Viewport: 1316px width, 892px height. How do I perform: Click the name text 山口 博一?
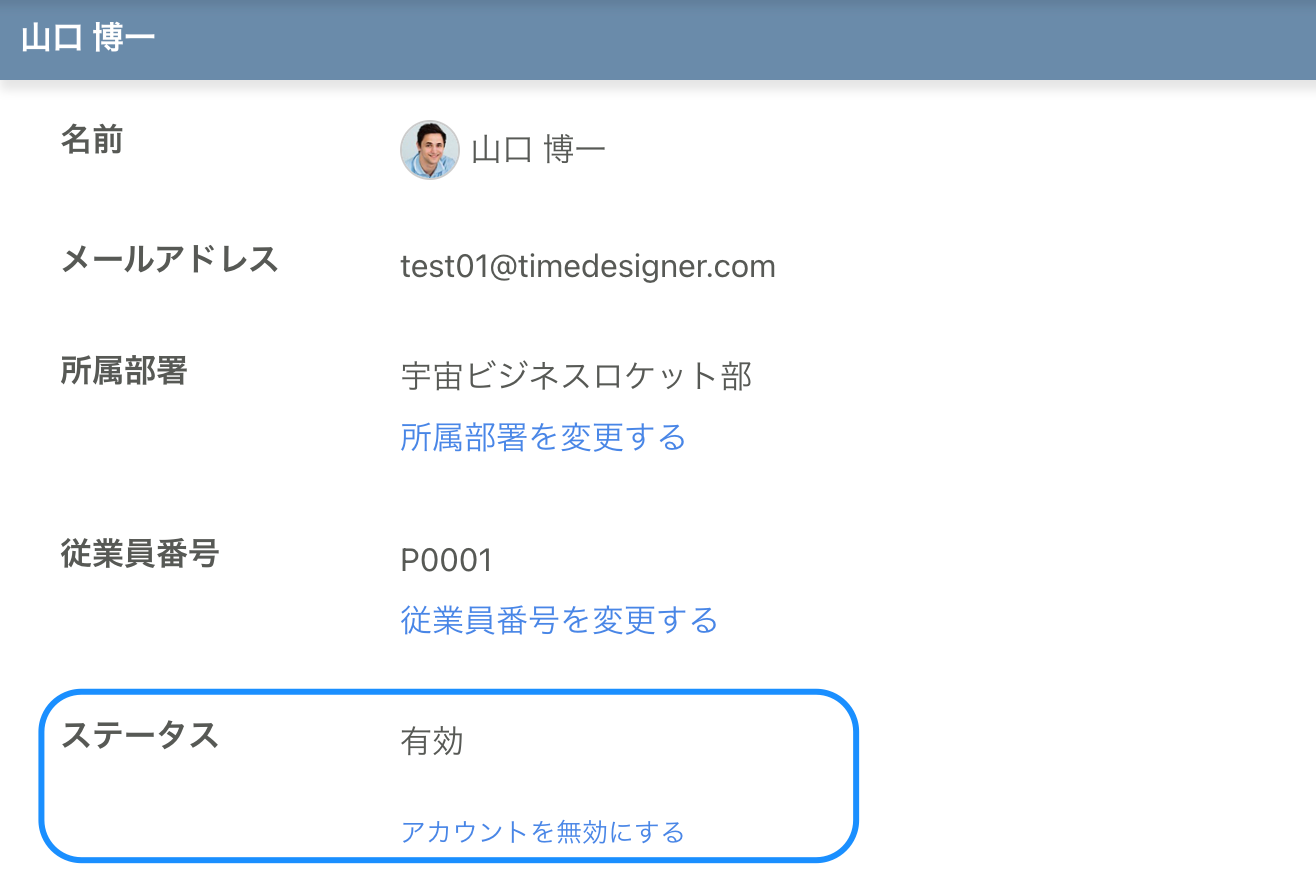538,150
